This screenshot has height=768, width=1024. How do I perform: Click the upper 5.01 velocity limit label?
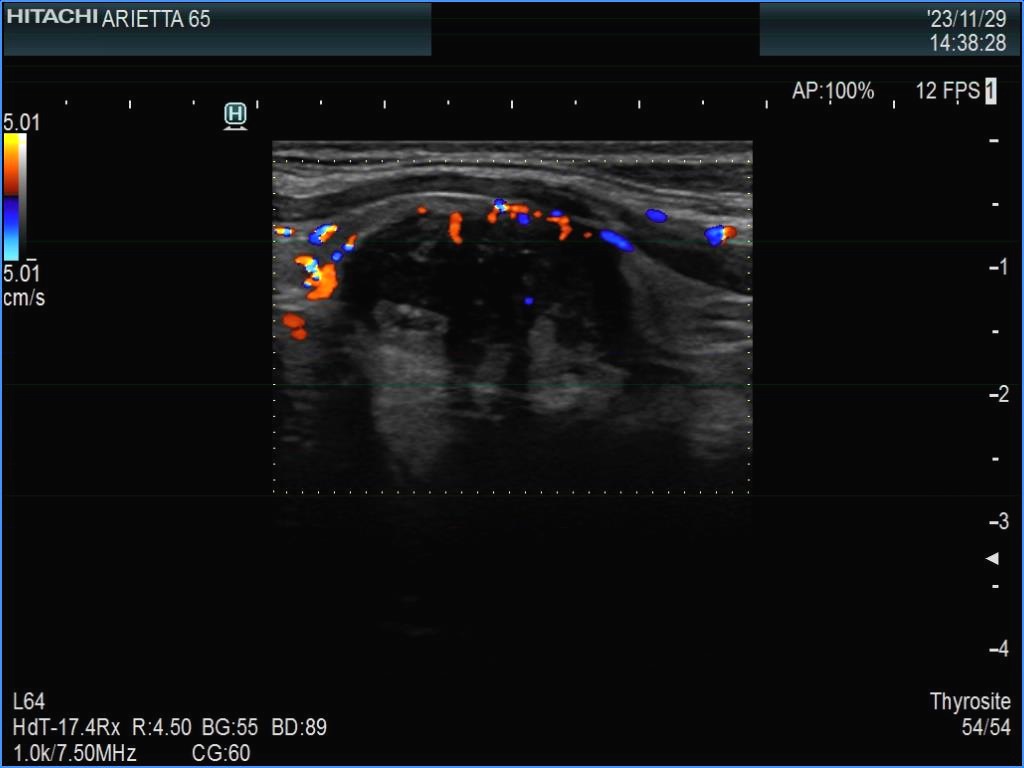click(x=21, y=123)
